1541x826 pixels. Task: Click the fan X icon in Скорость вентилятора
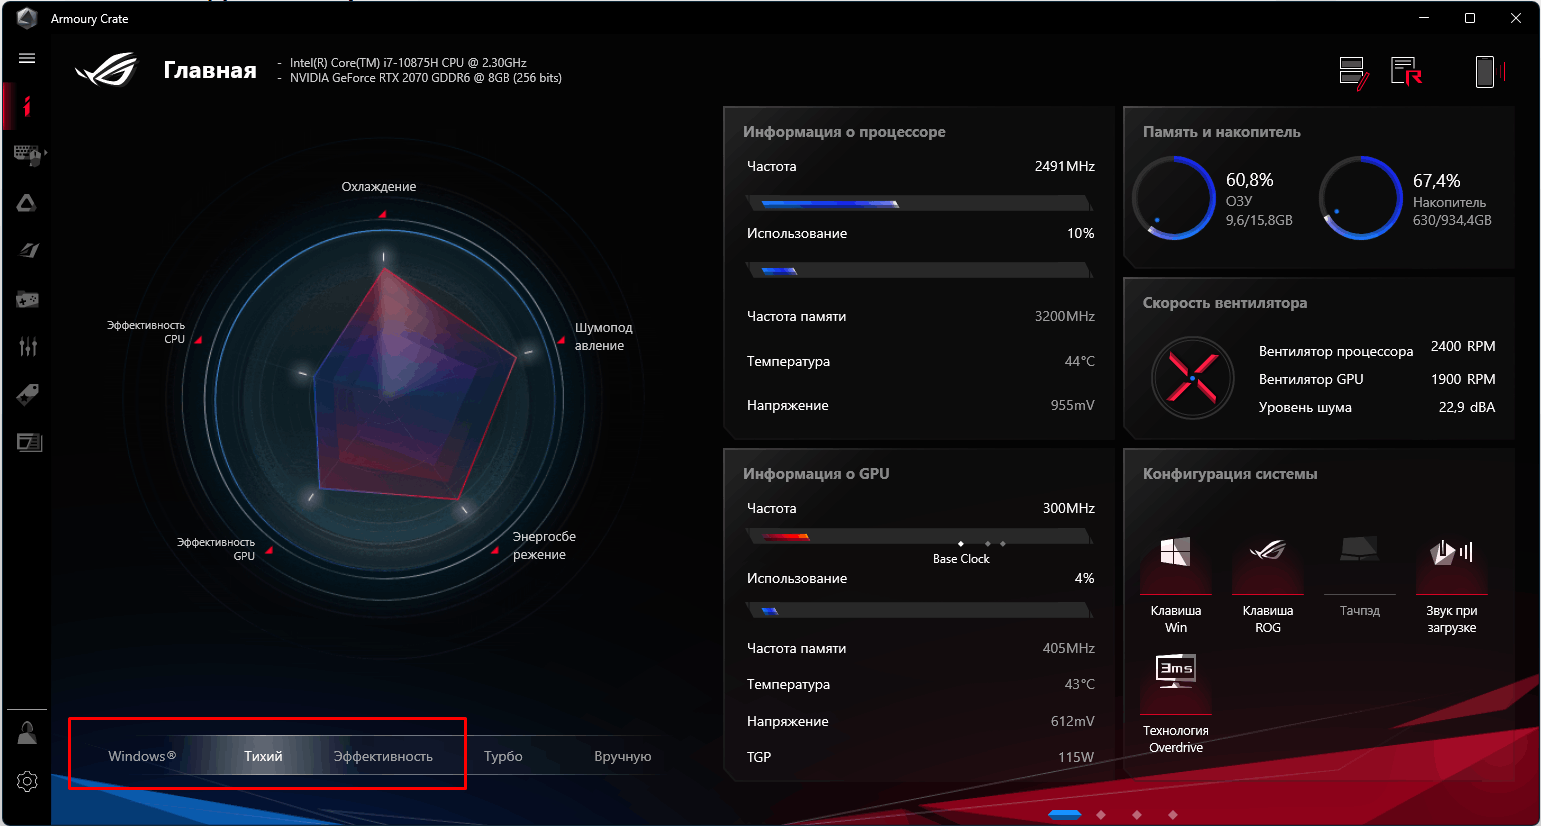pos(1192,378)
